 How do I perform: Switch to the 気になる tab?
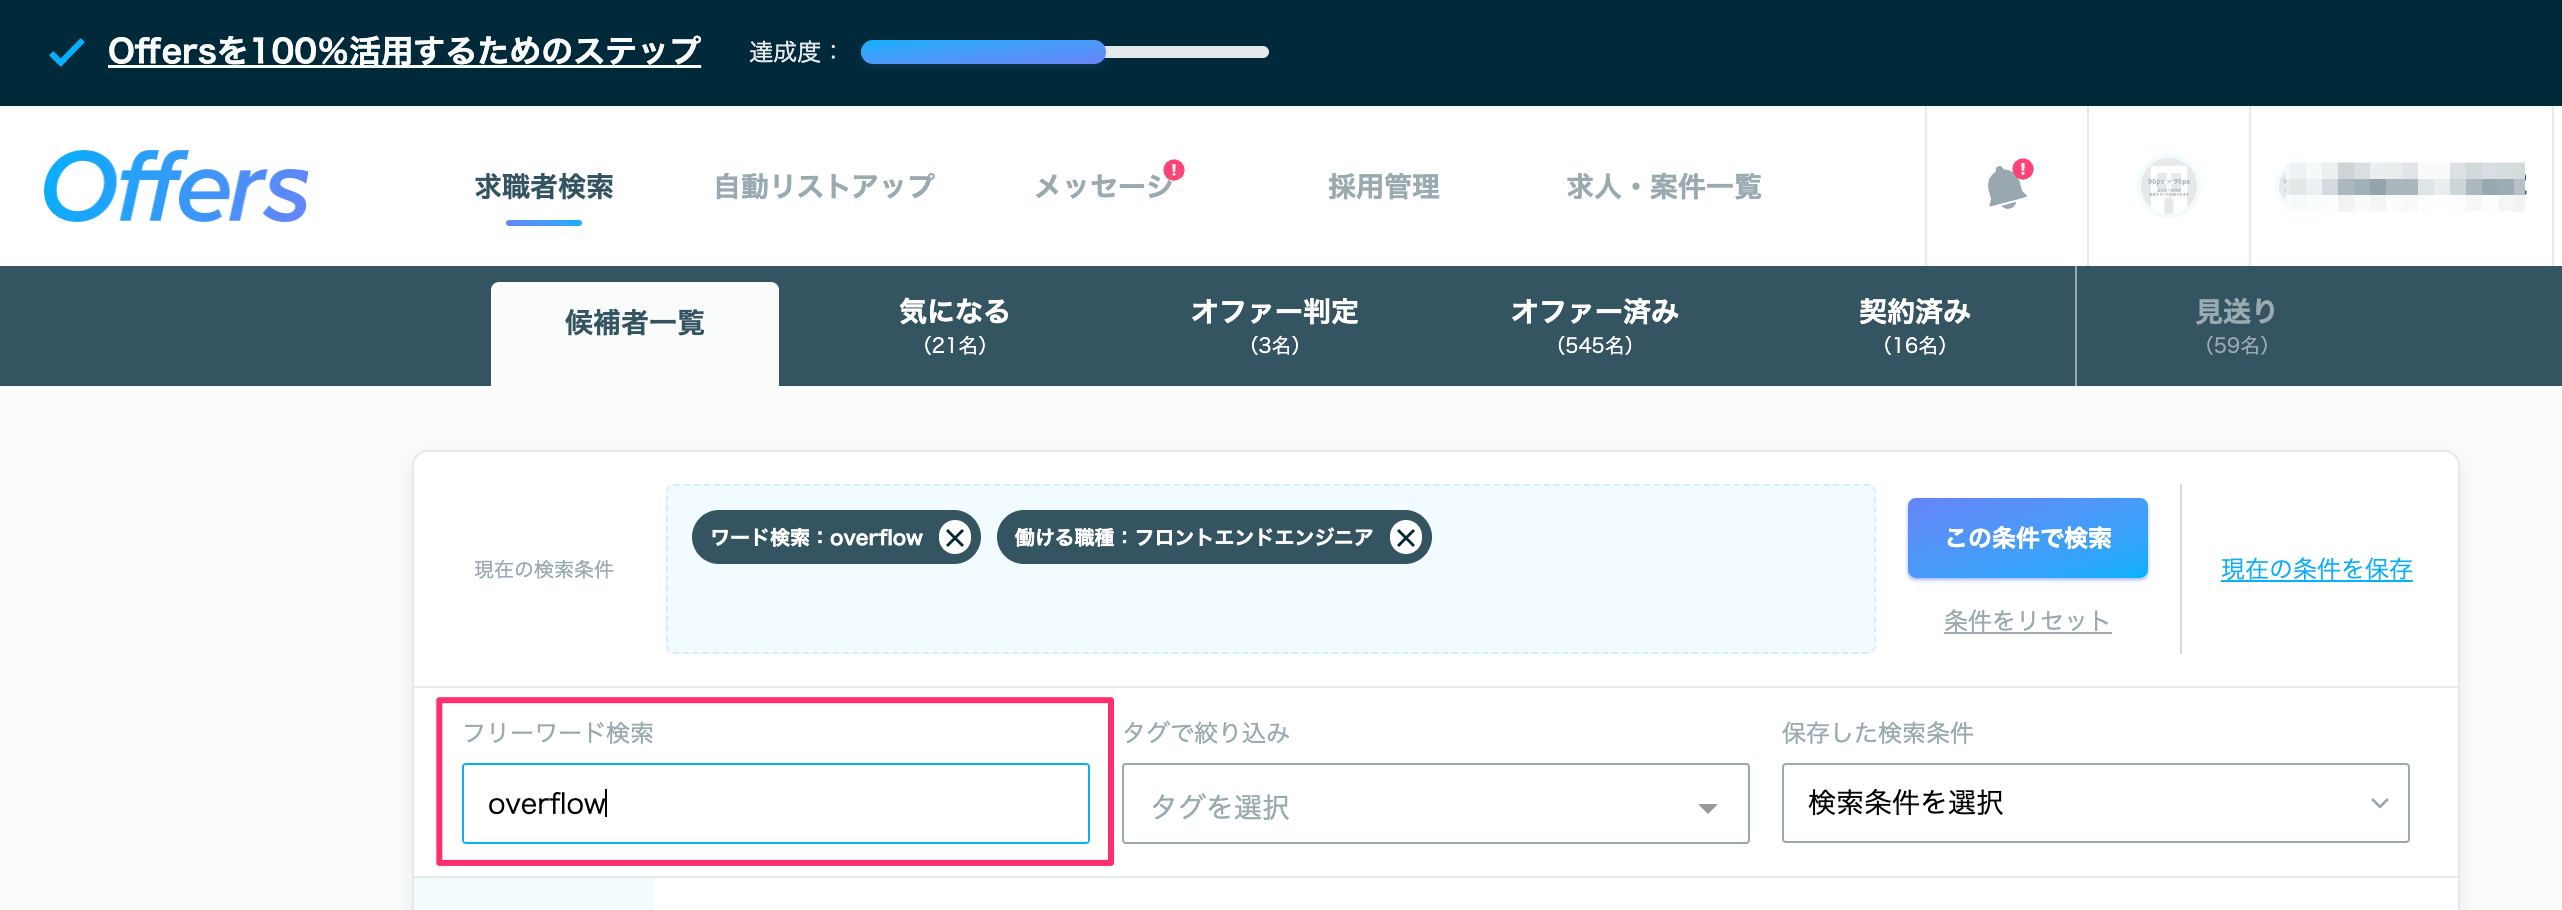click(954, 326)
